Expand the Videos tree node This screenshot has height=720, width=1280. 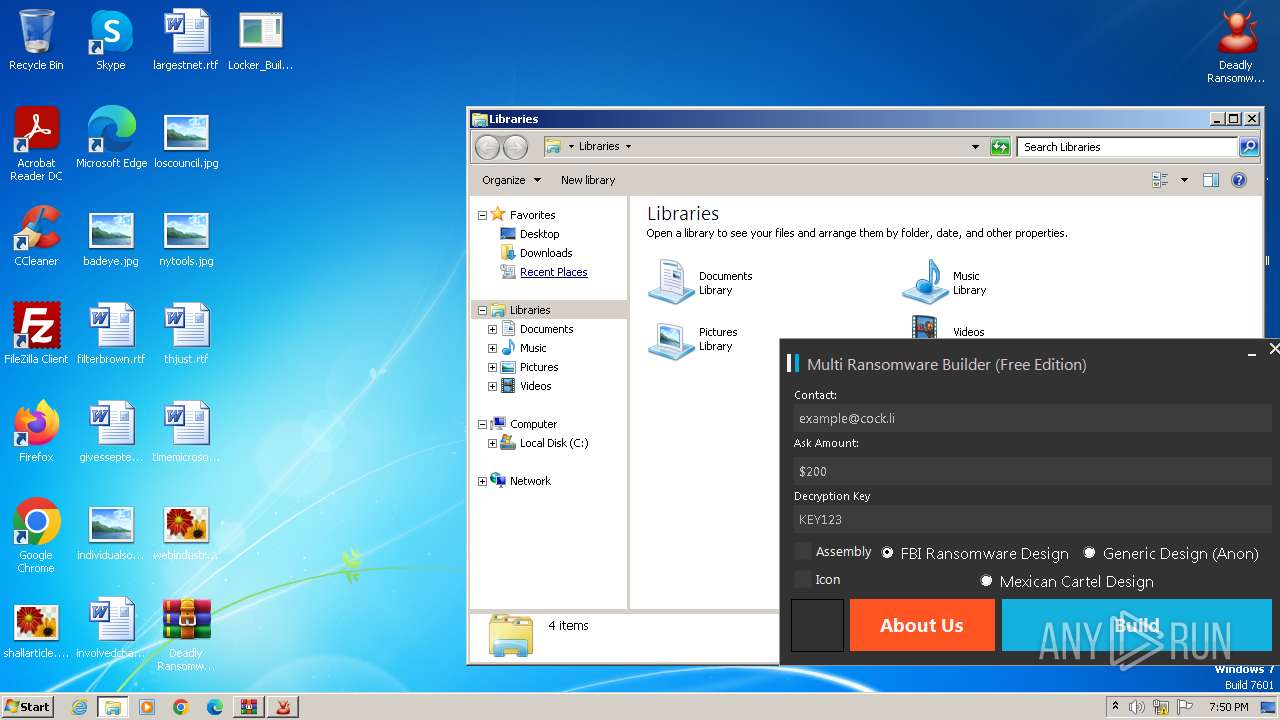[x=492, y=386]
